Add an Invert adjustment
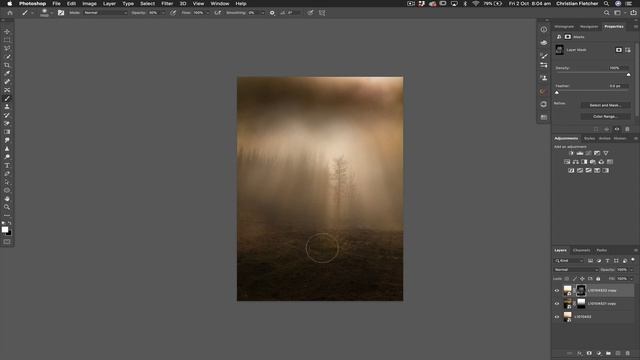 [x=571, y=170]
